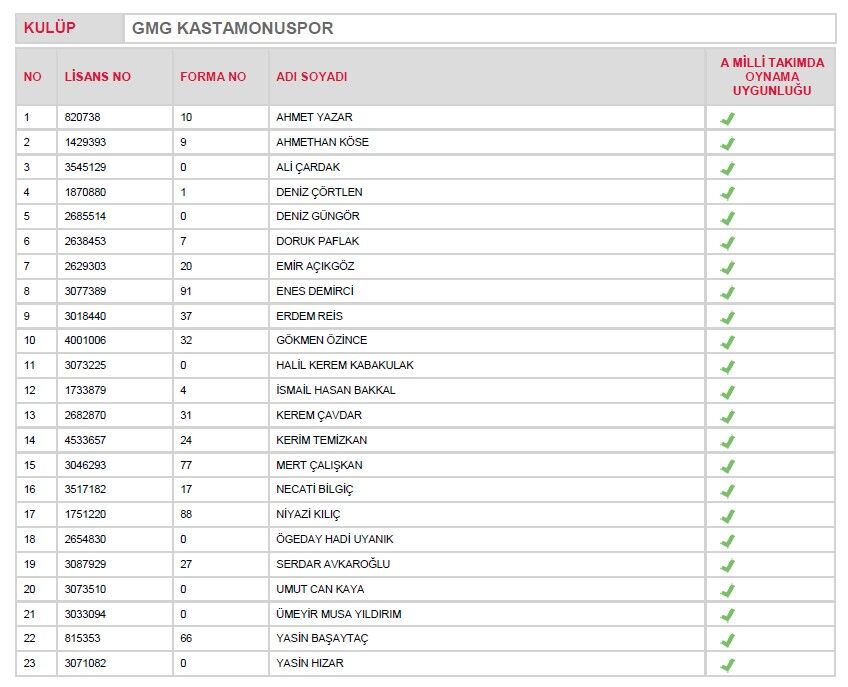The width and height of the screenshot is (848, 687).
Task: Click jersey number 91
Action: coord(186,291)
